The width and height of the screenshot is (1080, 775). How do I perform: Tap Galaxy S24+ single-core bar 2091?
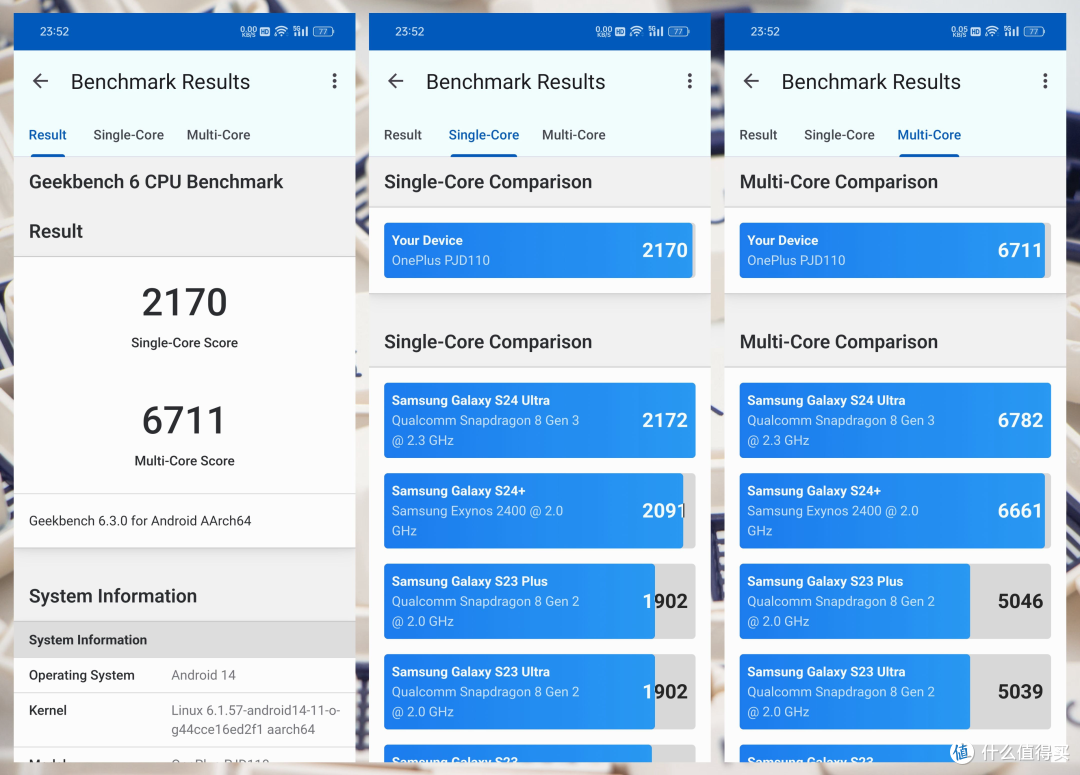point(539,510)
